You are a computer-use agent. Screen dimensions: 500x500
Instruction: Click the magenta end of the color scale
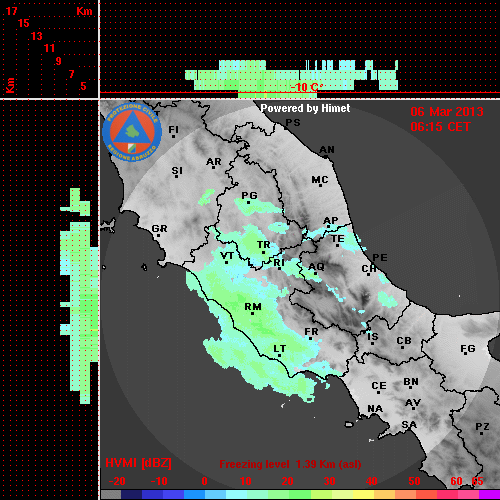489,494
